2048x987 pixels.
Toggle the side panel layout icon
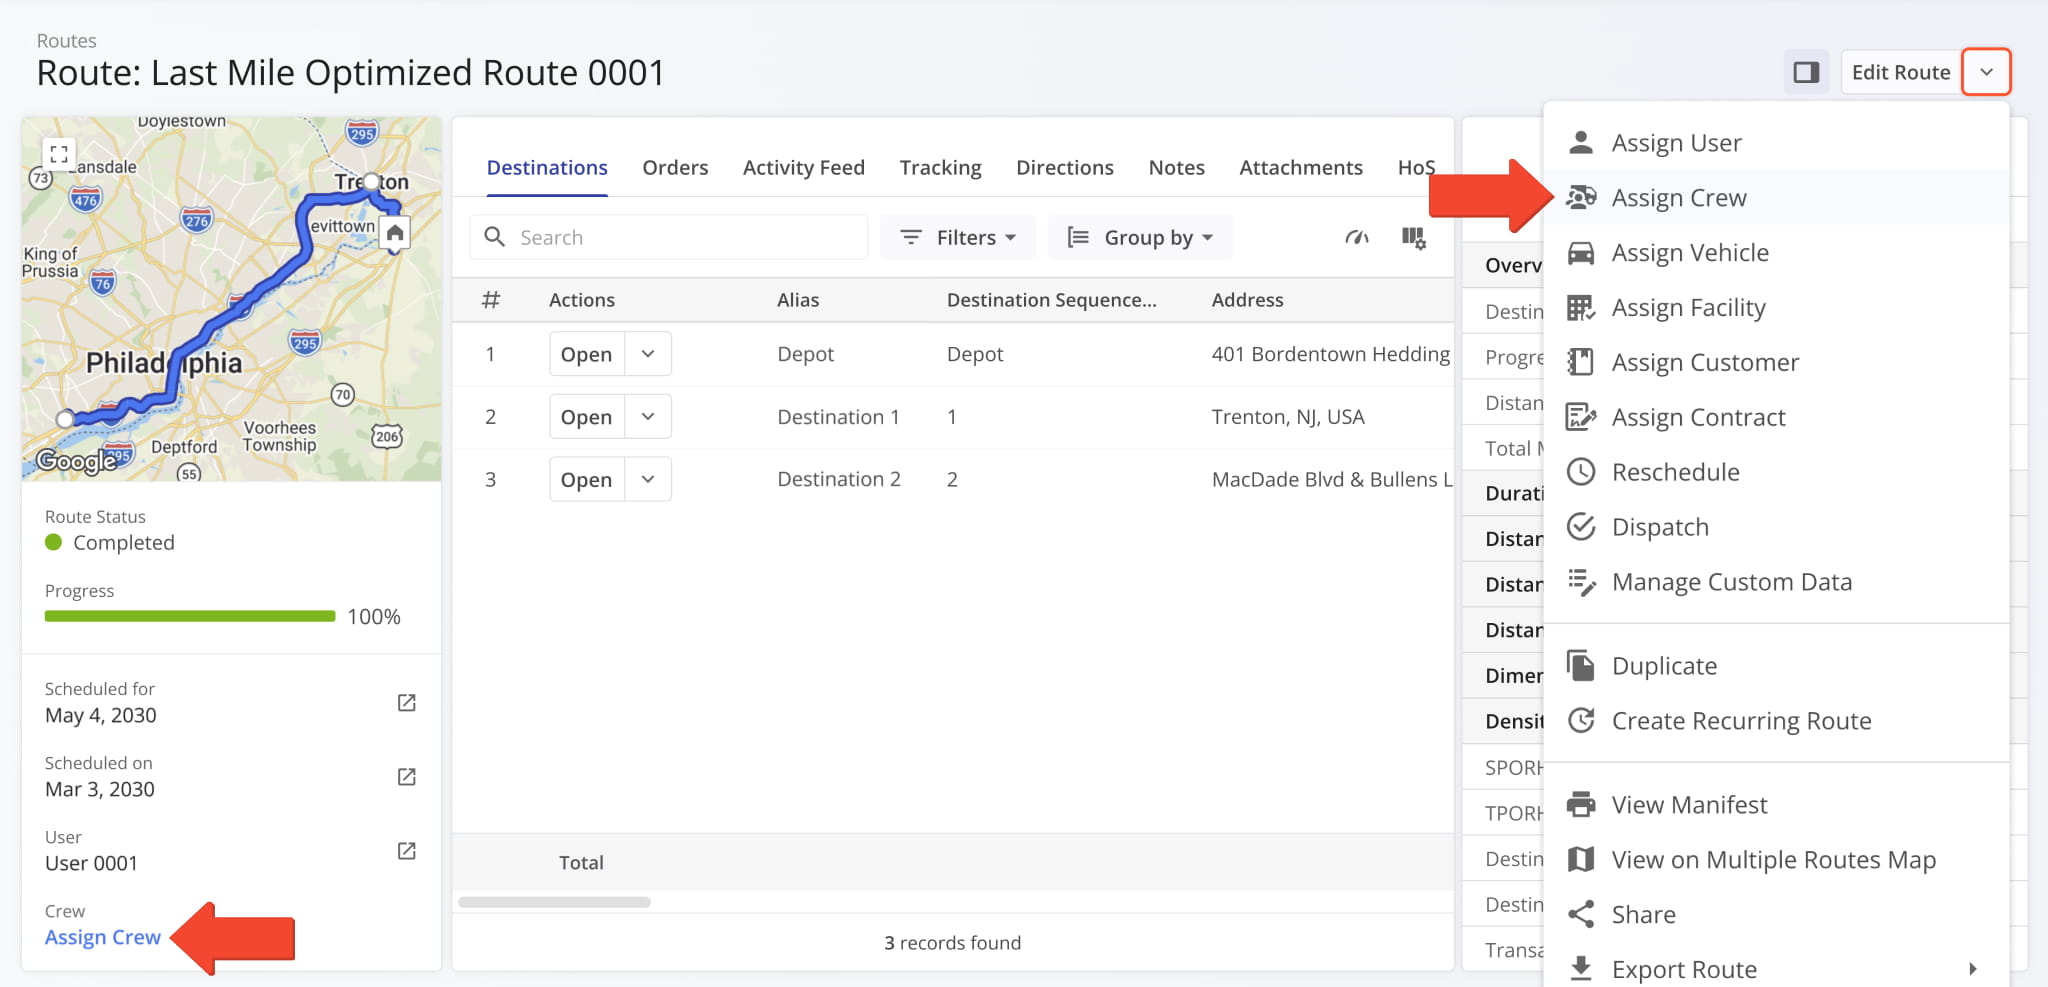[x=1806, y=72]
